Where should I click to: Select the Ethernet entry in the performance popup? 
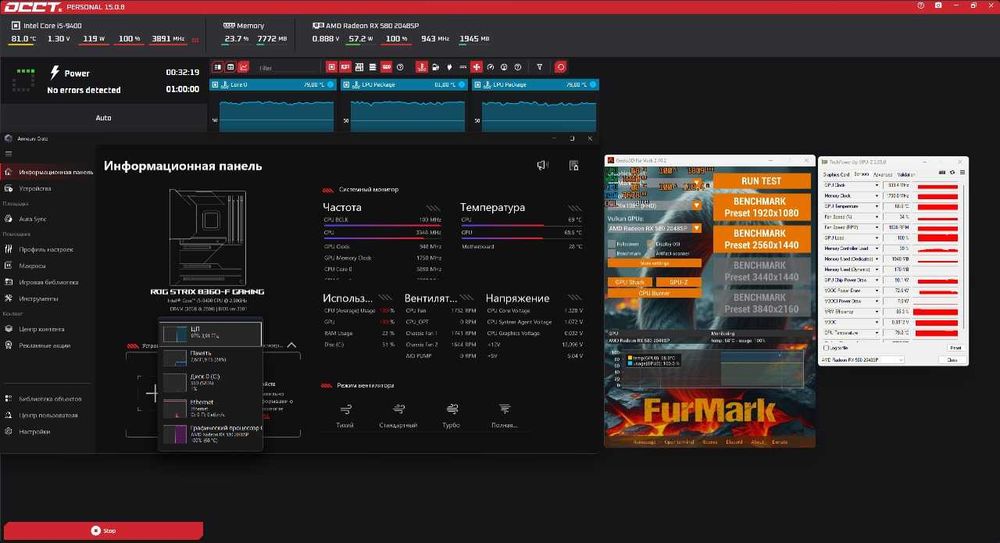(x=210, y=408)
